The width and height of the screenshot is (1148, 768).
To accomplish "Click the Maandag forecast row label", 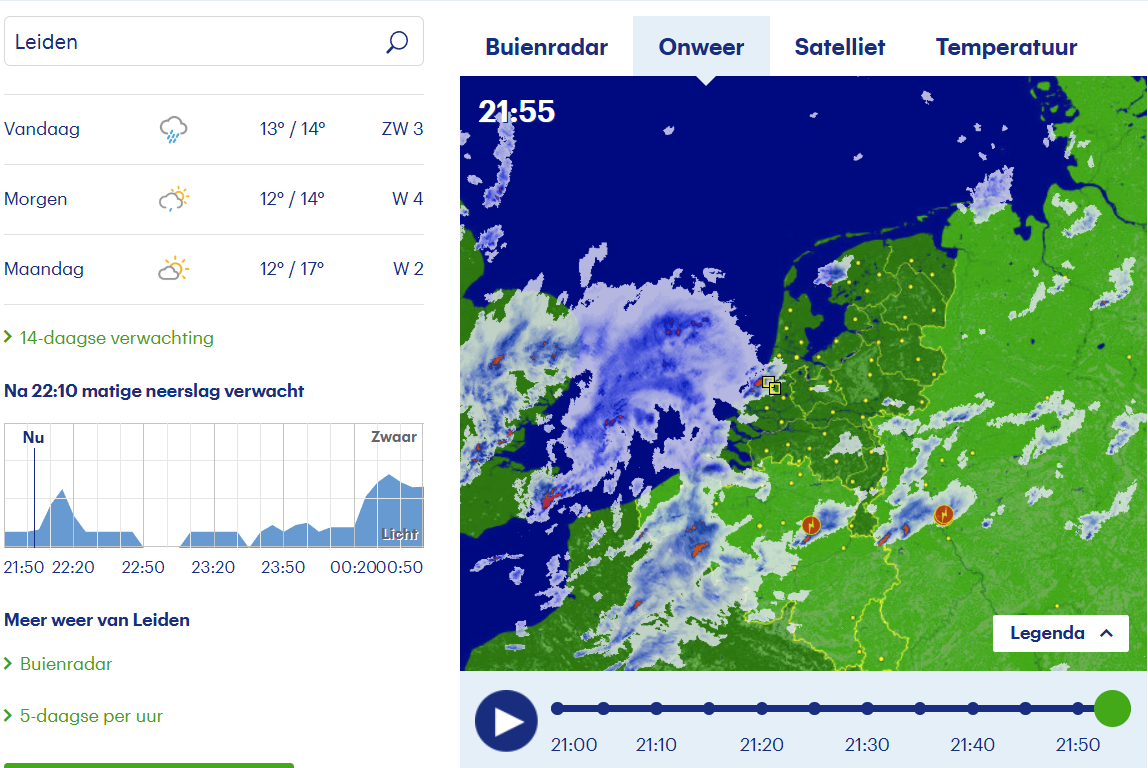I will point(44,269).
